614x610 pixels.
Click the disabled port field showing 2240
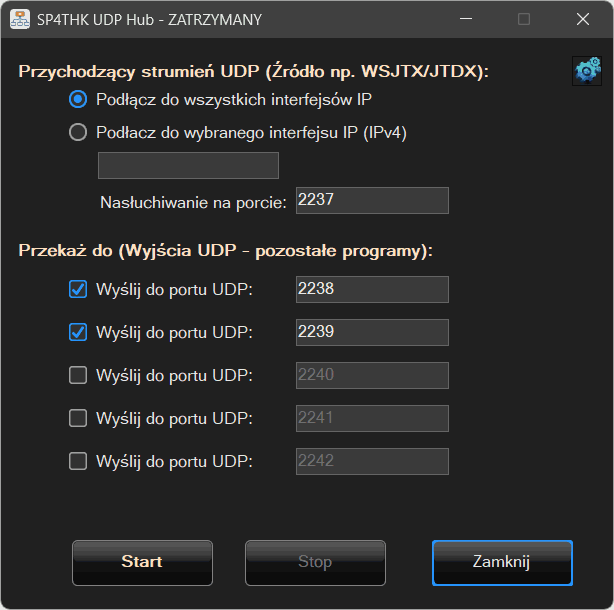pos(372,375)
